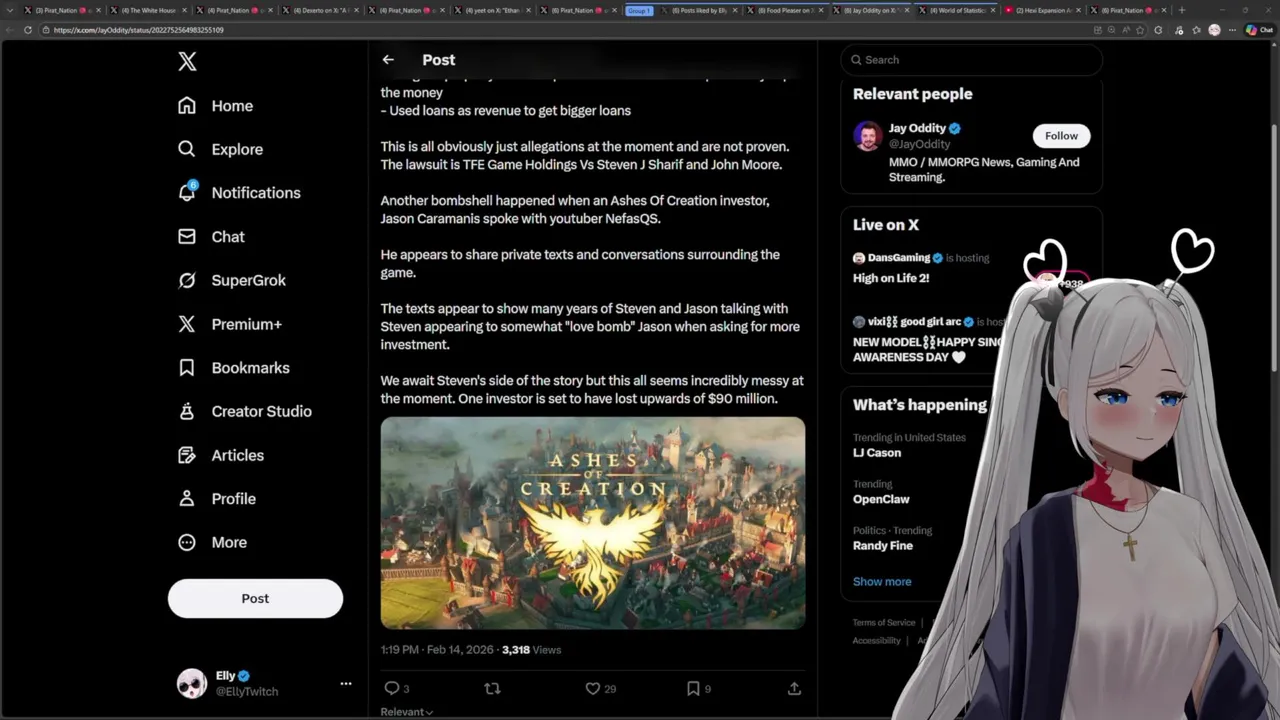The height and width of the screenshot is (720, 1280).
Task: Click the browser reload button
Action: (27, 30)
